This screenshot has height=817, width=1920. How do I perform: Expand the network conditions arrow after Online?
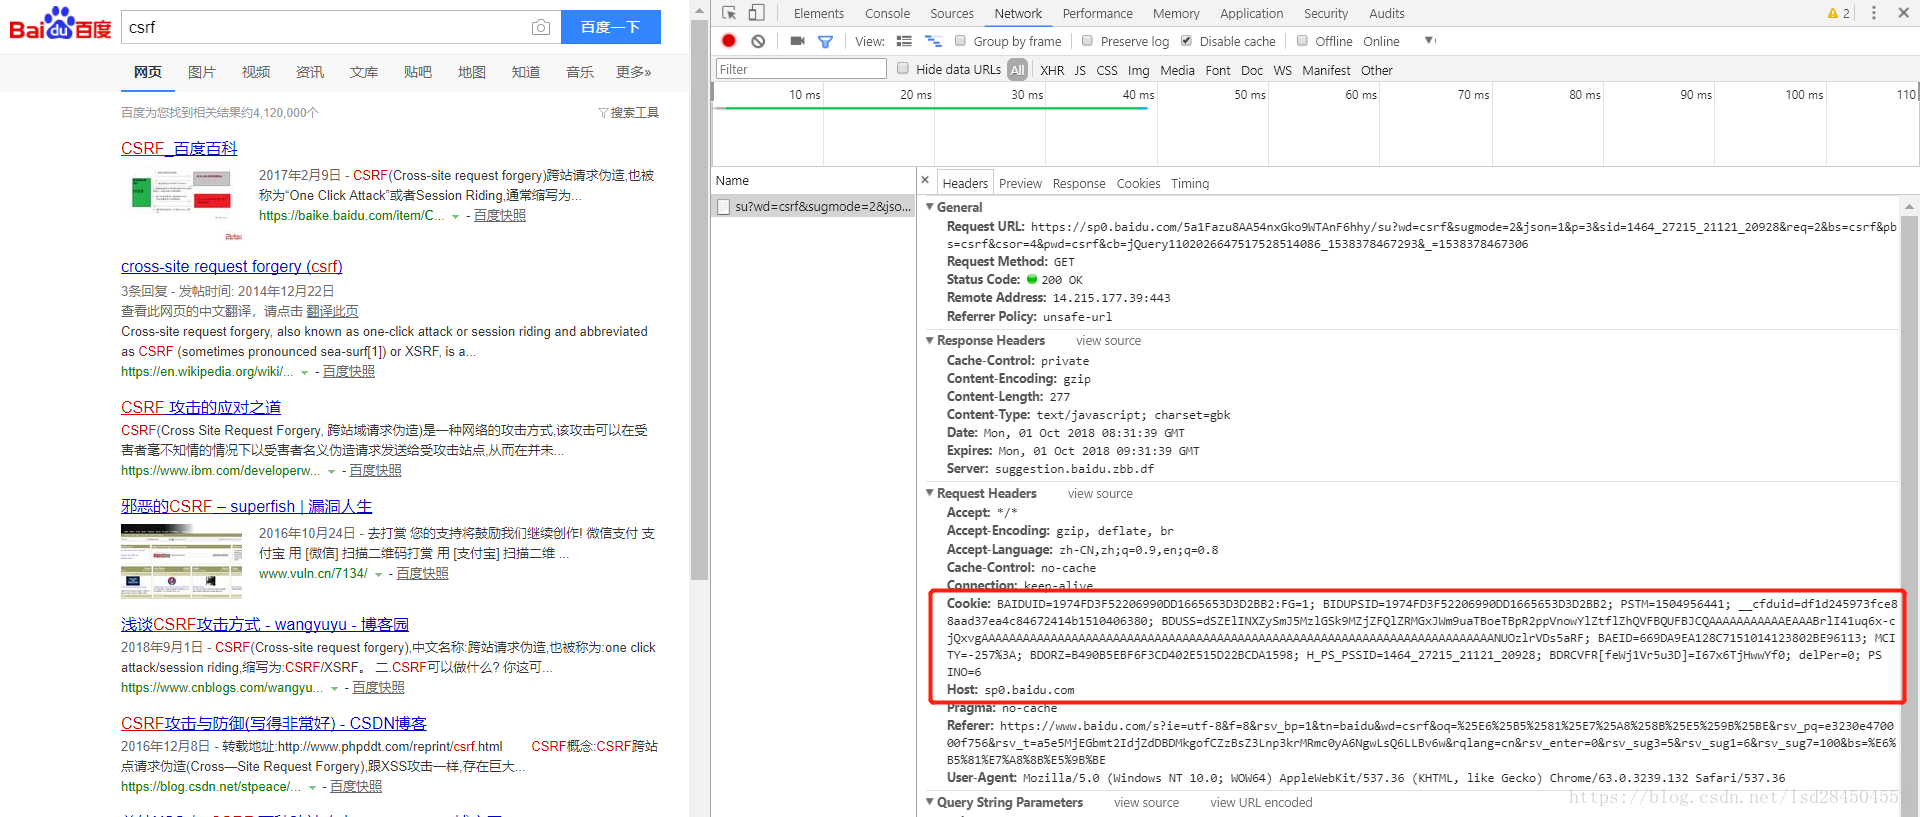point(1430,41)
